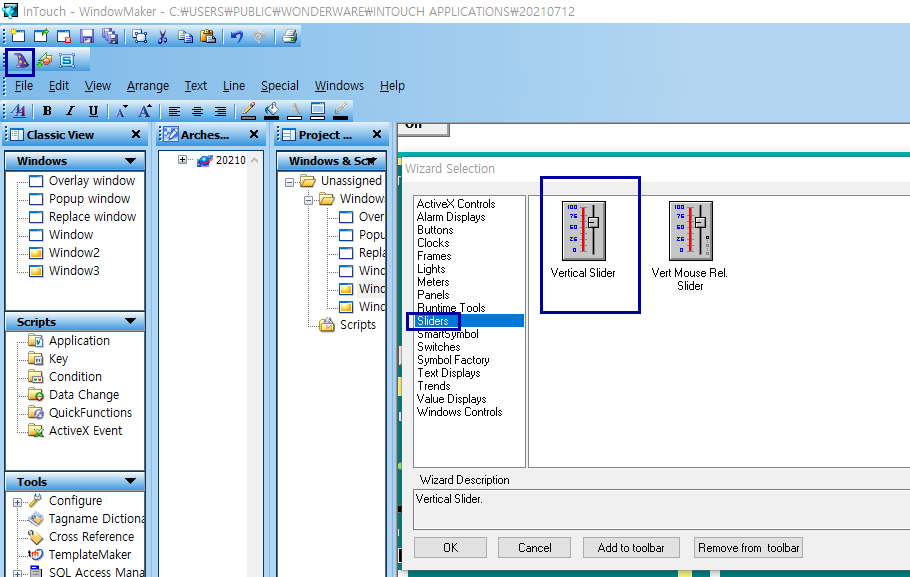Viewport: 910px width, 577px height.
Task: Click the Add to toolbar button
Action: point(631,547)
